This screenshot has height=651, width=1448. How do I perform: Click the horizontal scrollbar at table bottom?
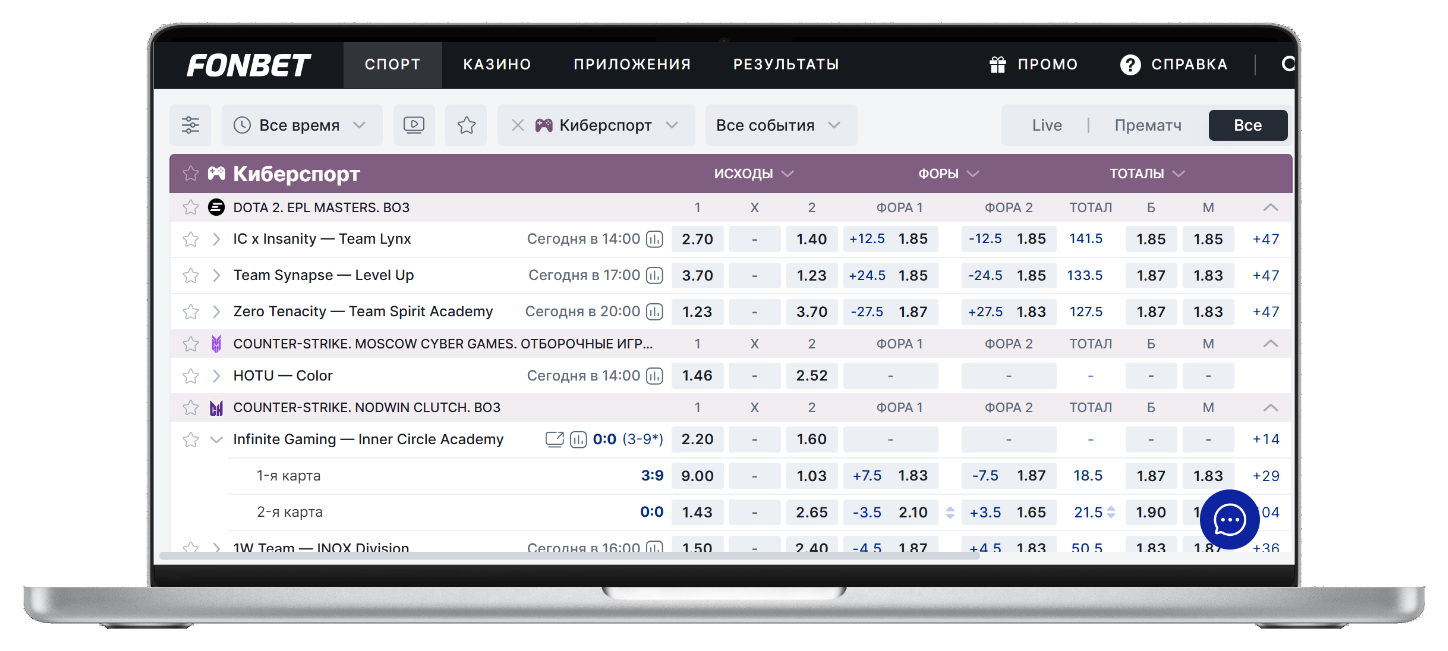569,555
